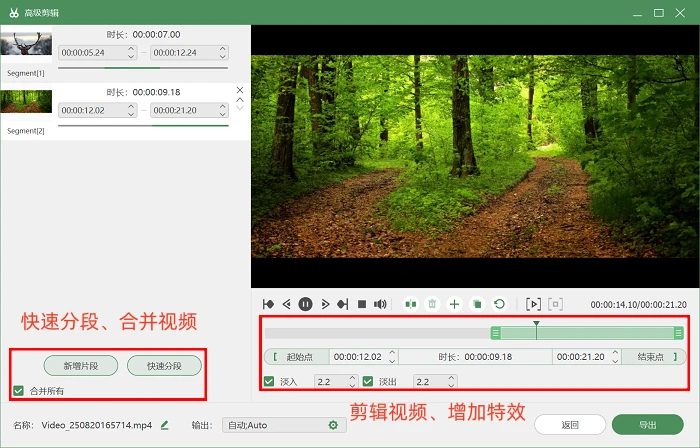
Task: Reset the edit with the refresh icon
Action: [500, 304]
